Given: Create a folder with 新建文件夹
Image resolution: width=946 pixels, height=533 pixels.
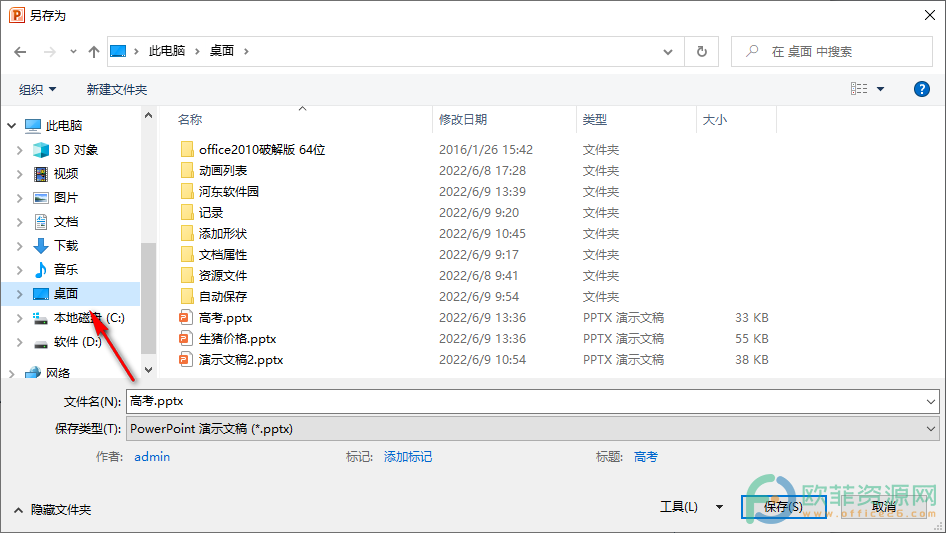Looking at the screenshot, I should click(116, 90).
